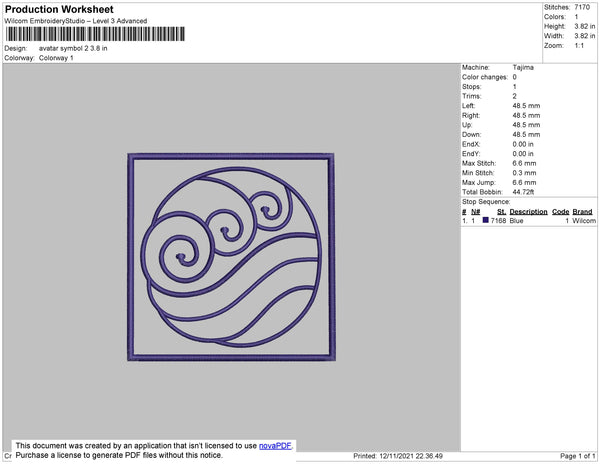Click the Height value 3.82 in
600x464 pixels.
(x=584, y=26)
